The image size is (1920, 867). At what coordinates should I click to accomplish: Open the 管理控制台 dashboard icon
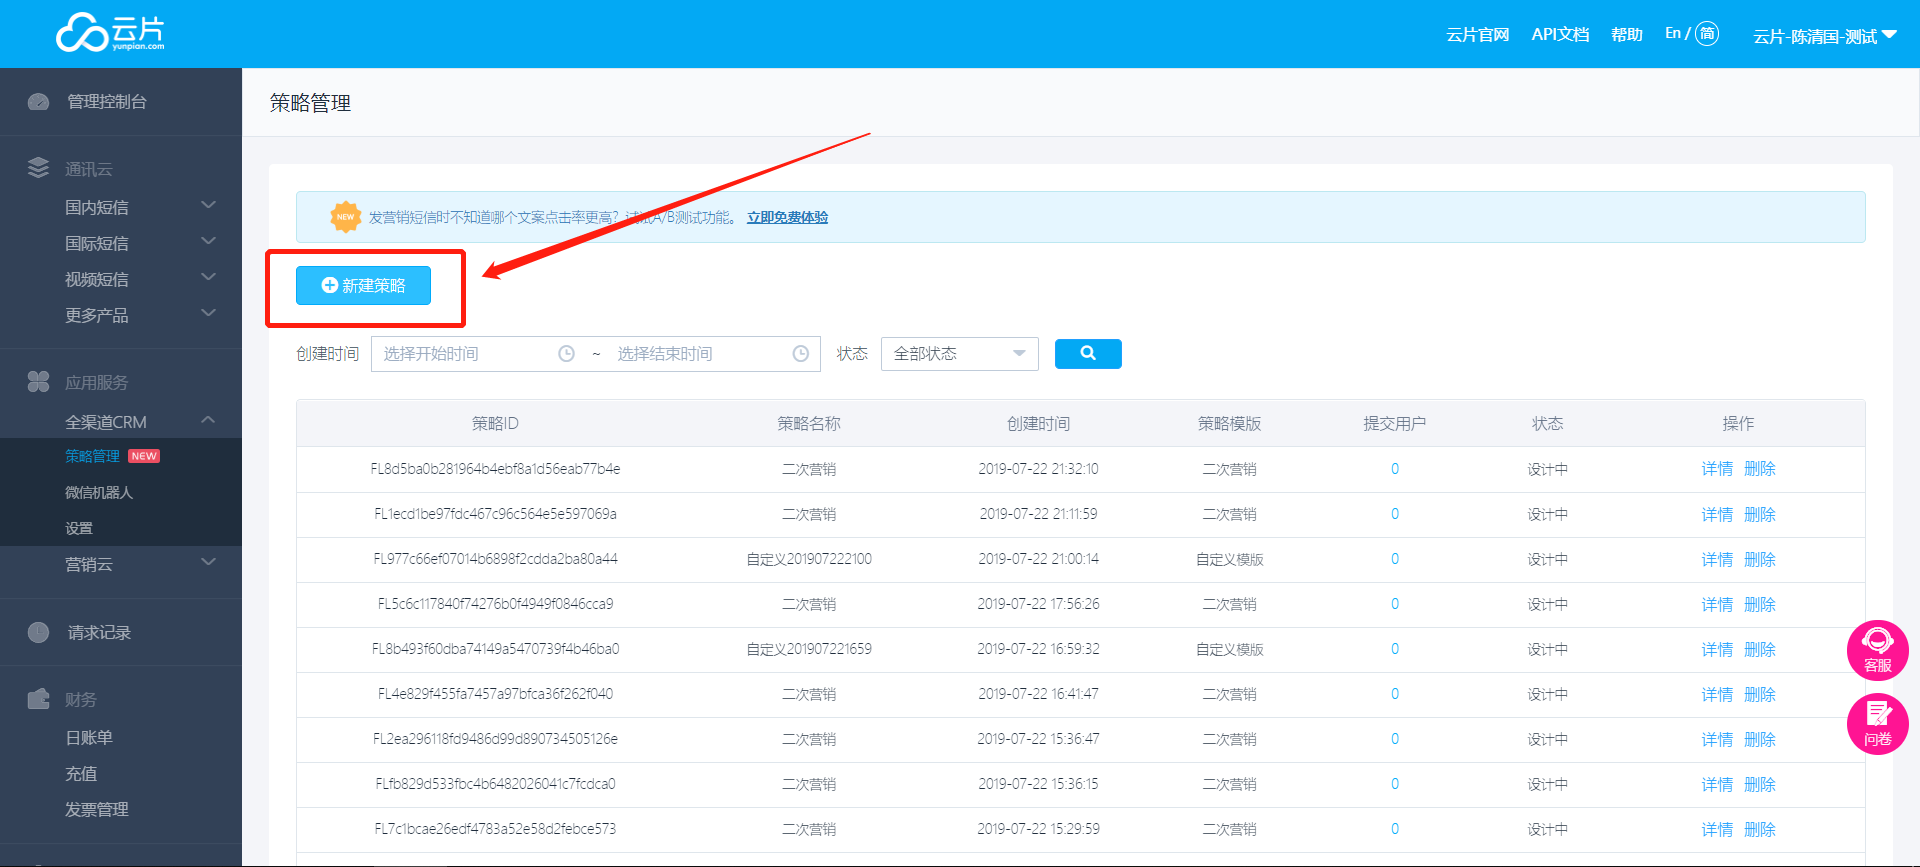coord(38,102)
